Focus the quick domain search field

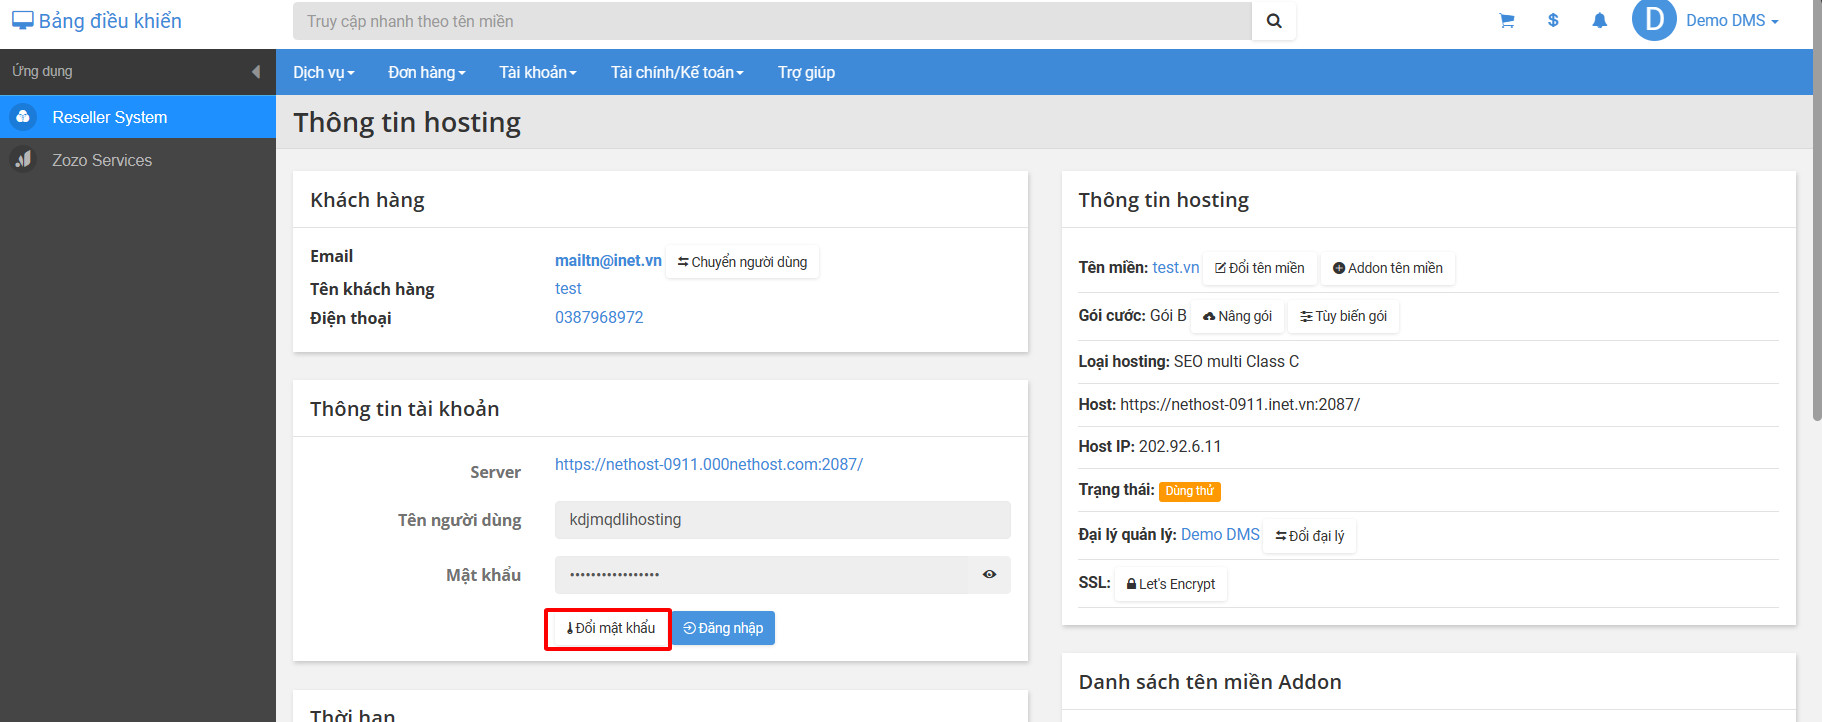772,21
